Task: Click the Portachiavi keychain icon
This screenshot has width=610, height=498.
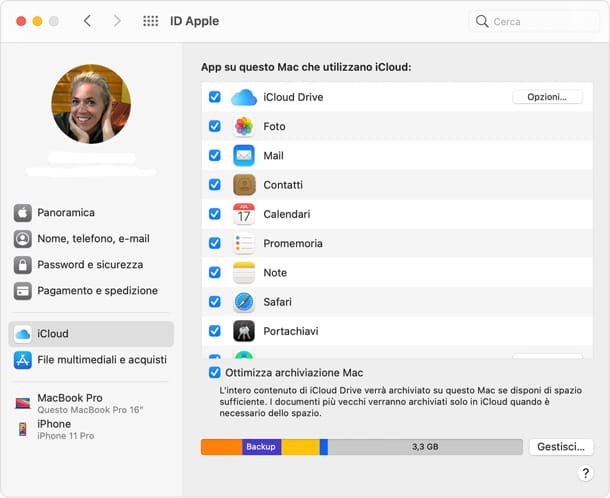Action: pos(244,331)
